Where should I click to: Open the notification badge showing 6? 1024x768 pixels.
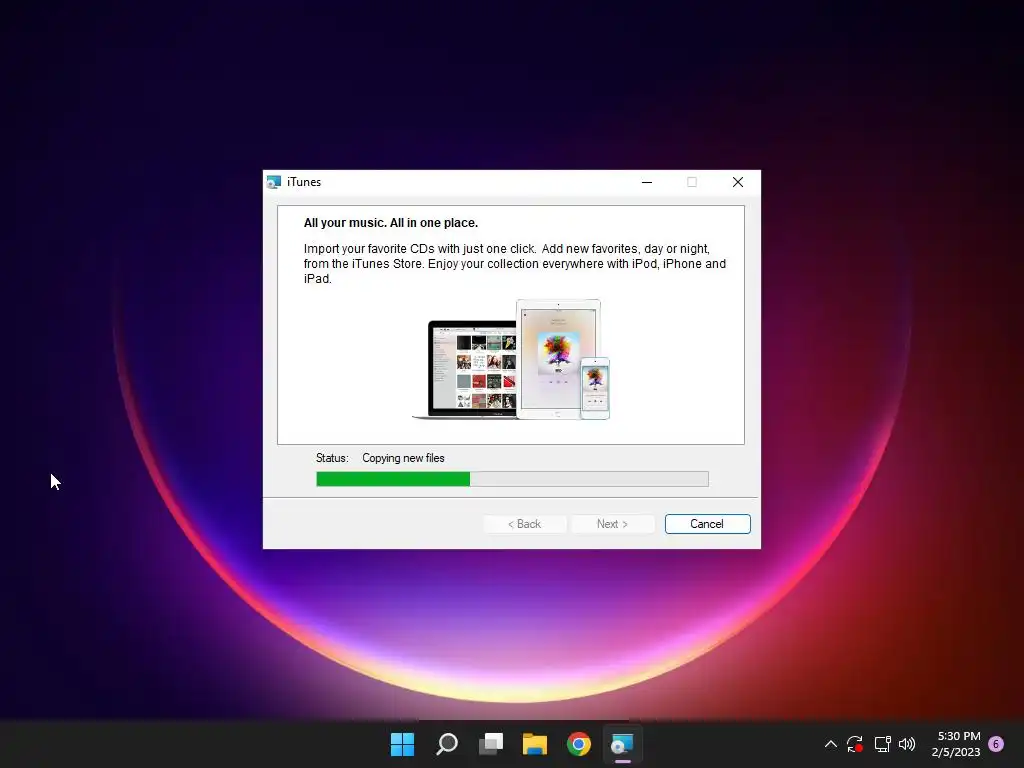996,744
